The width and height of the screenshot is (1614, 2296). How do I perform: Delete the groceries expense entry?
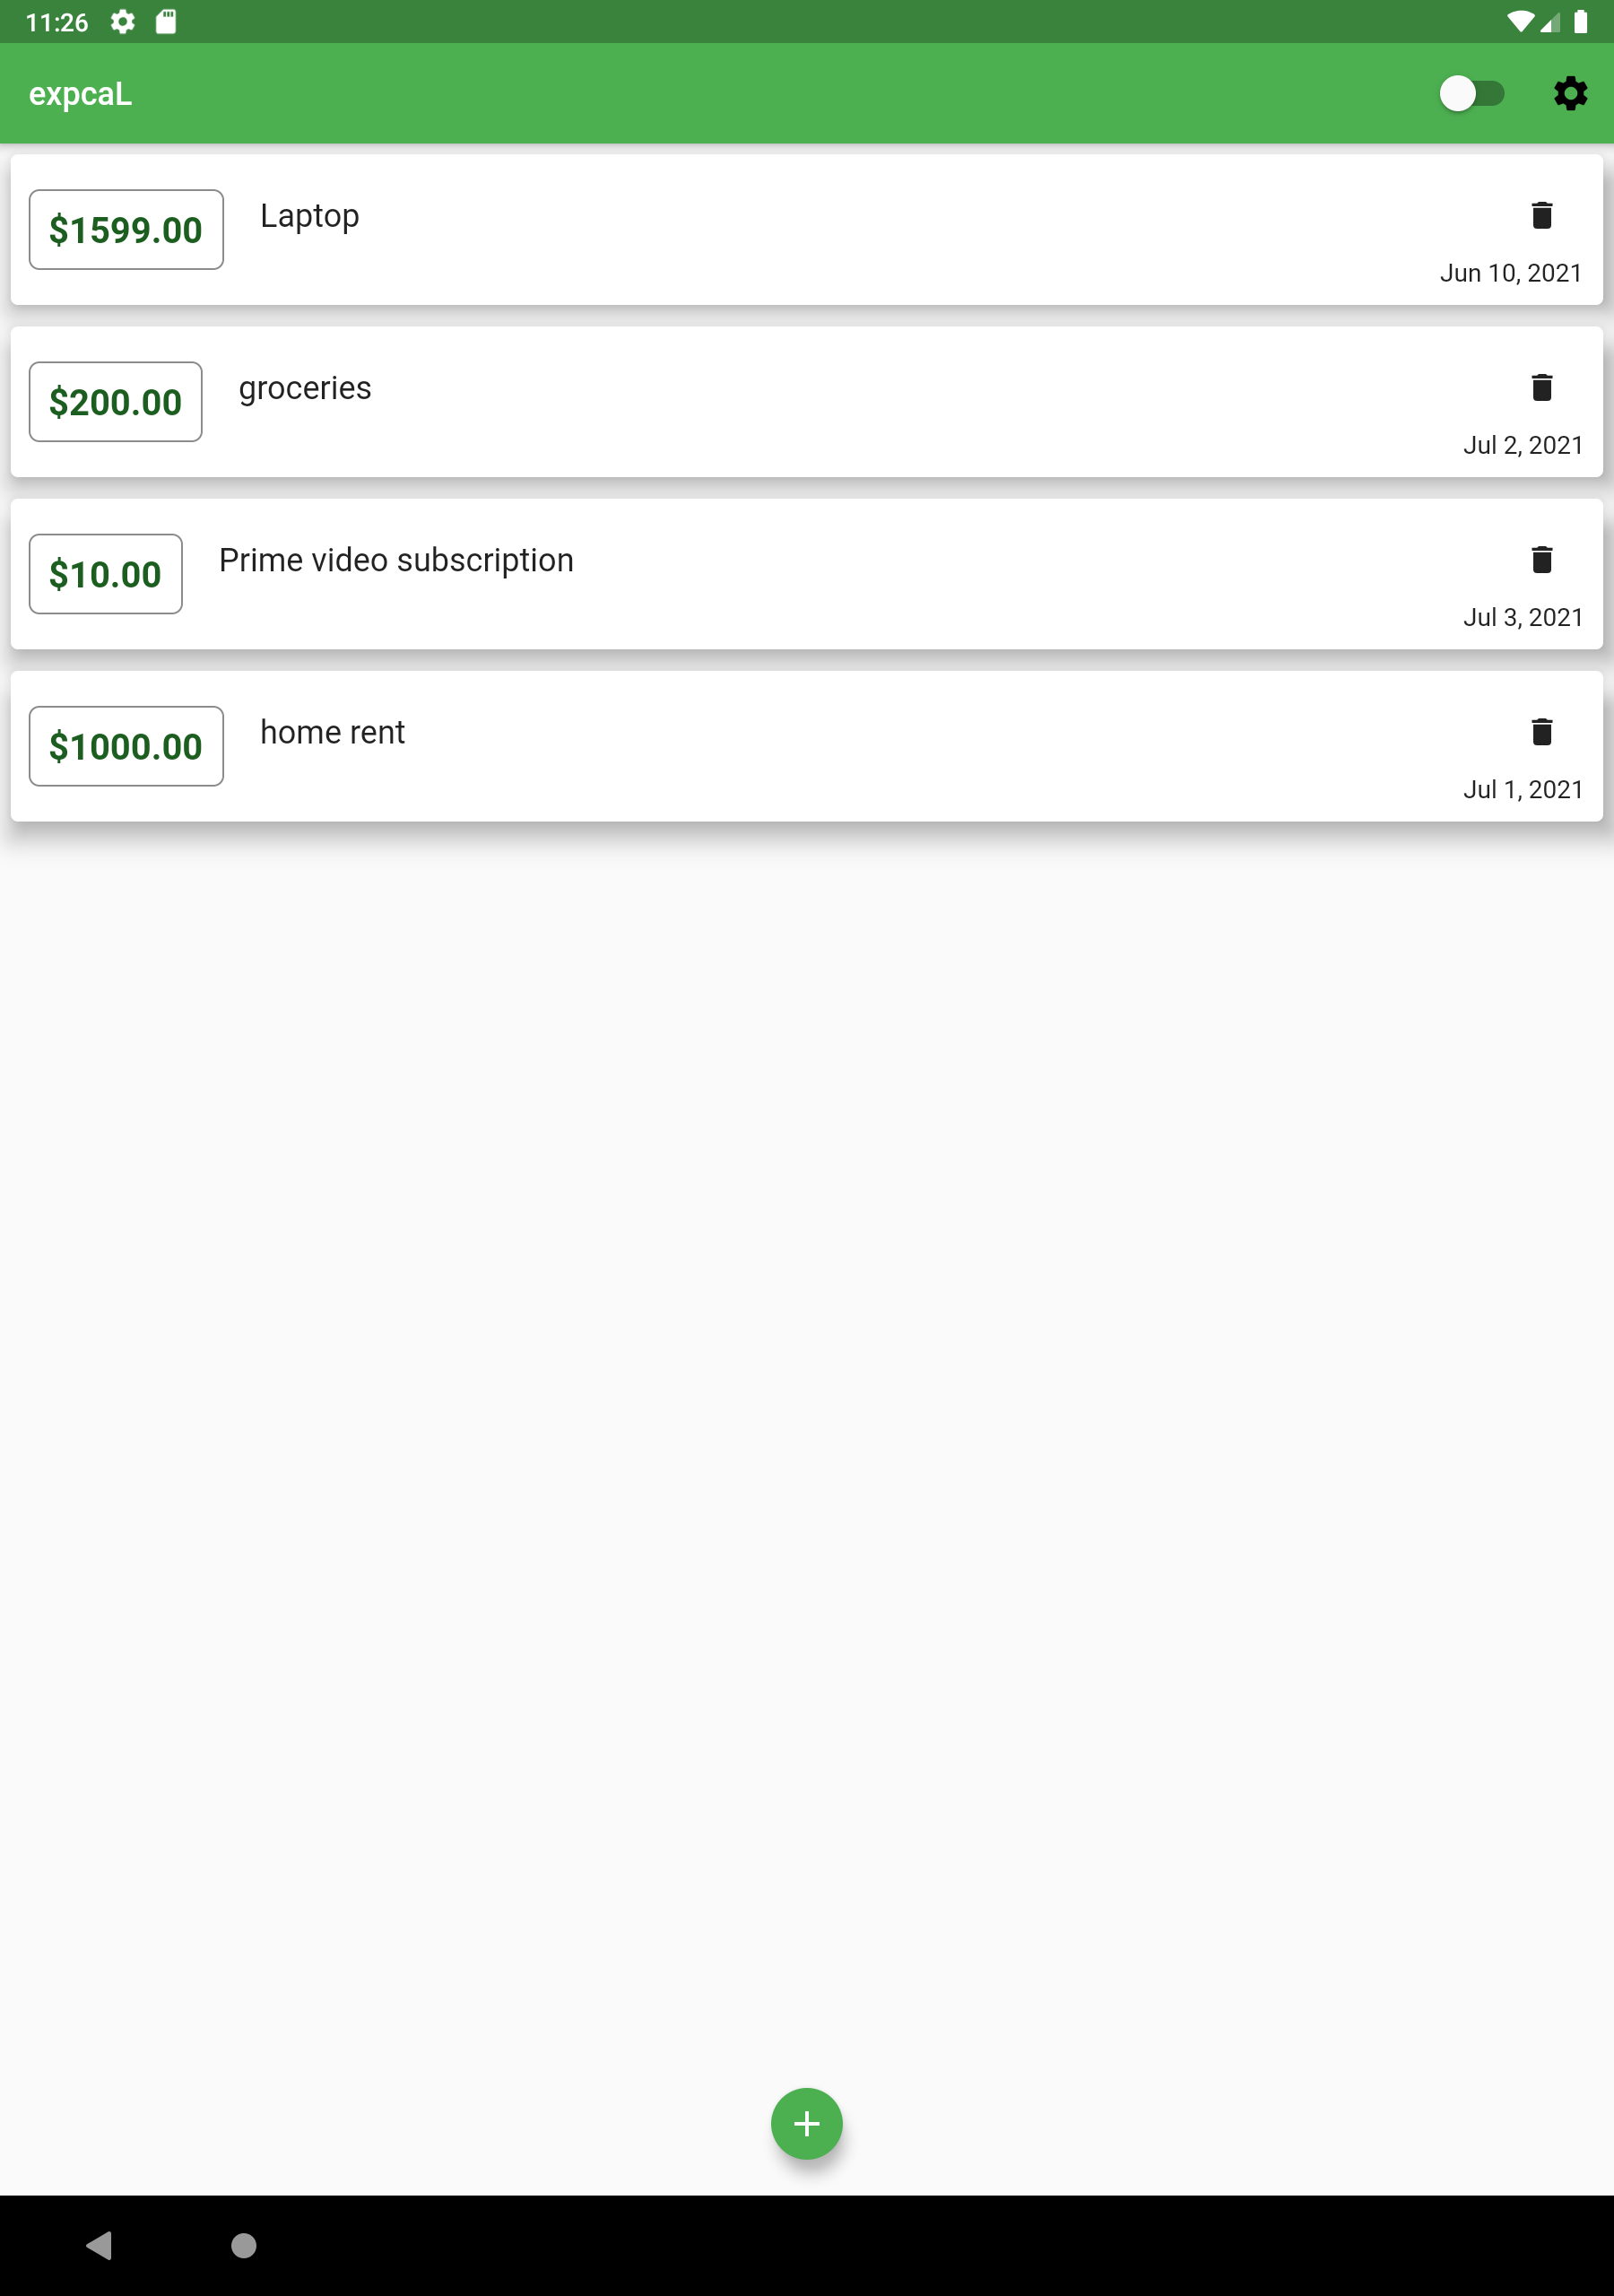point(1541,387)
